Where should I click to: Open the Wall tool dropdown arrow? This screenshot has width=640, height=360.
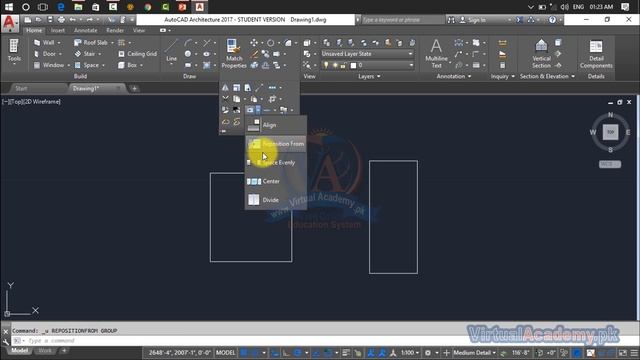tap(59, 43)
